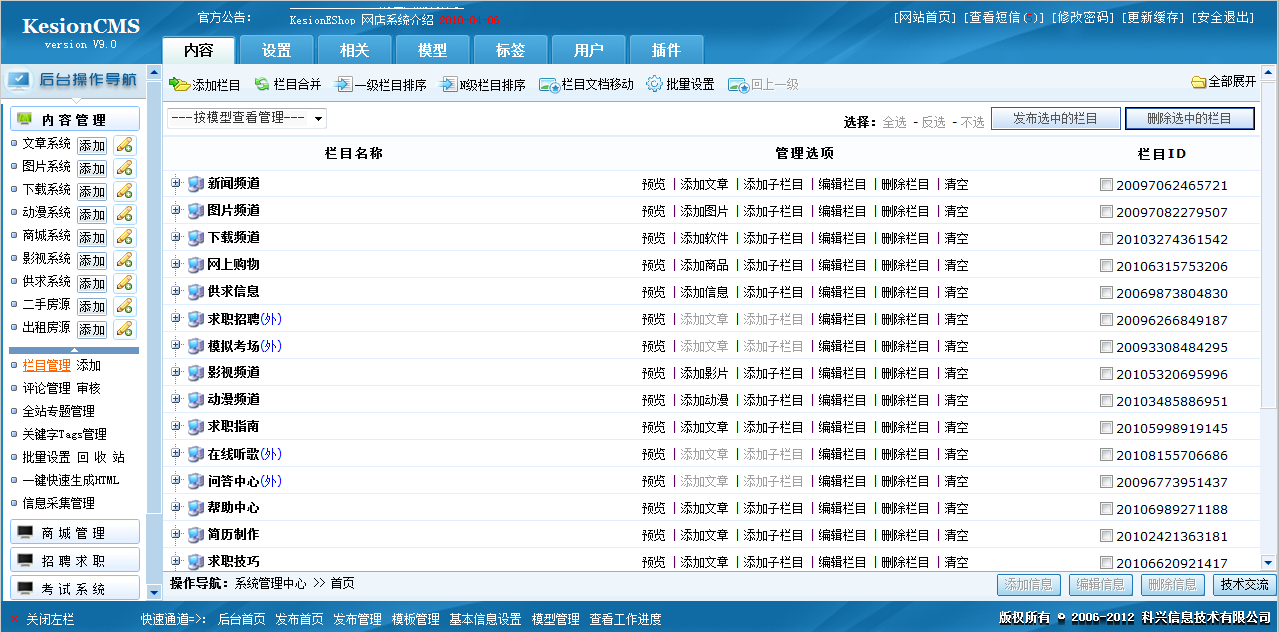
Task: Check the box for ID 20105320695996
Action: pos(1106,374)
